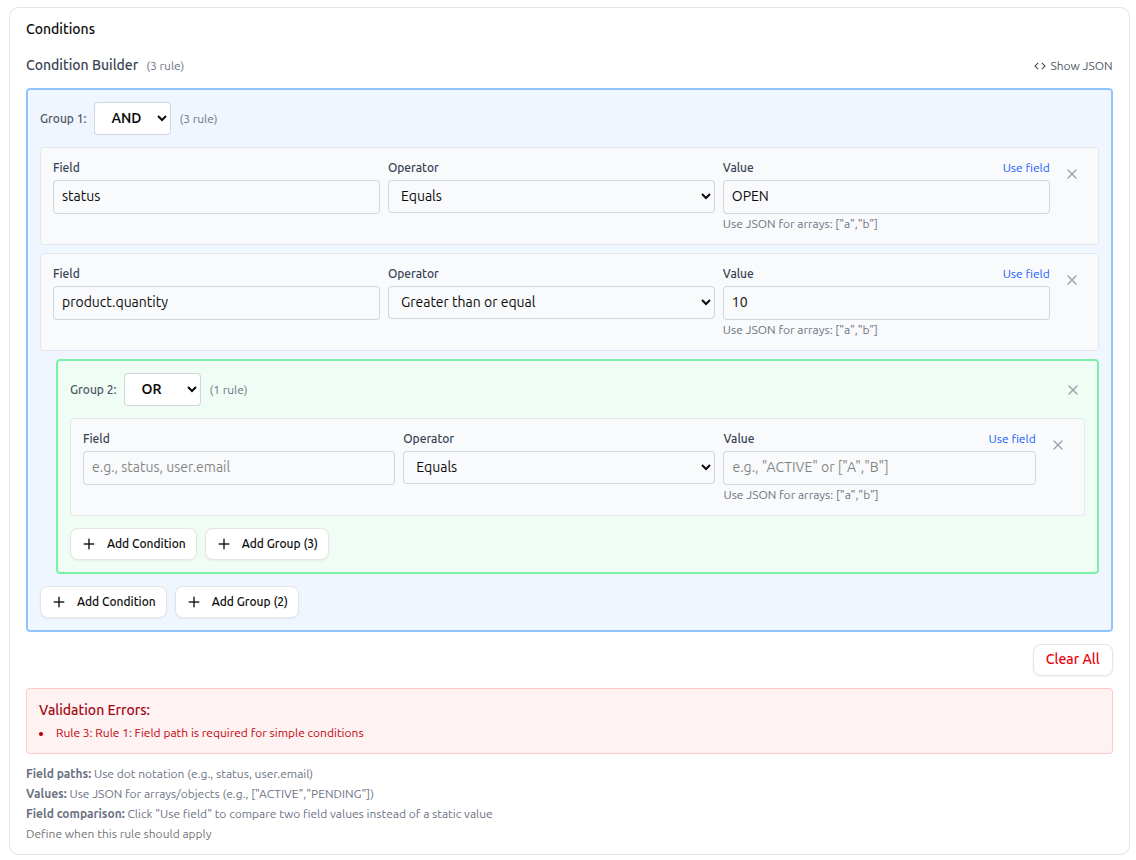The image size is (1136, 860).
Task: Click Use field link on the status rule
Action: (x=1025, y=167)
